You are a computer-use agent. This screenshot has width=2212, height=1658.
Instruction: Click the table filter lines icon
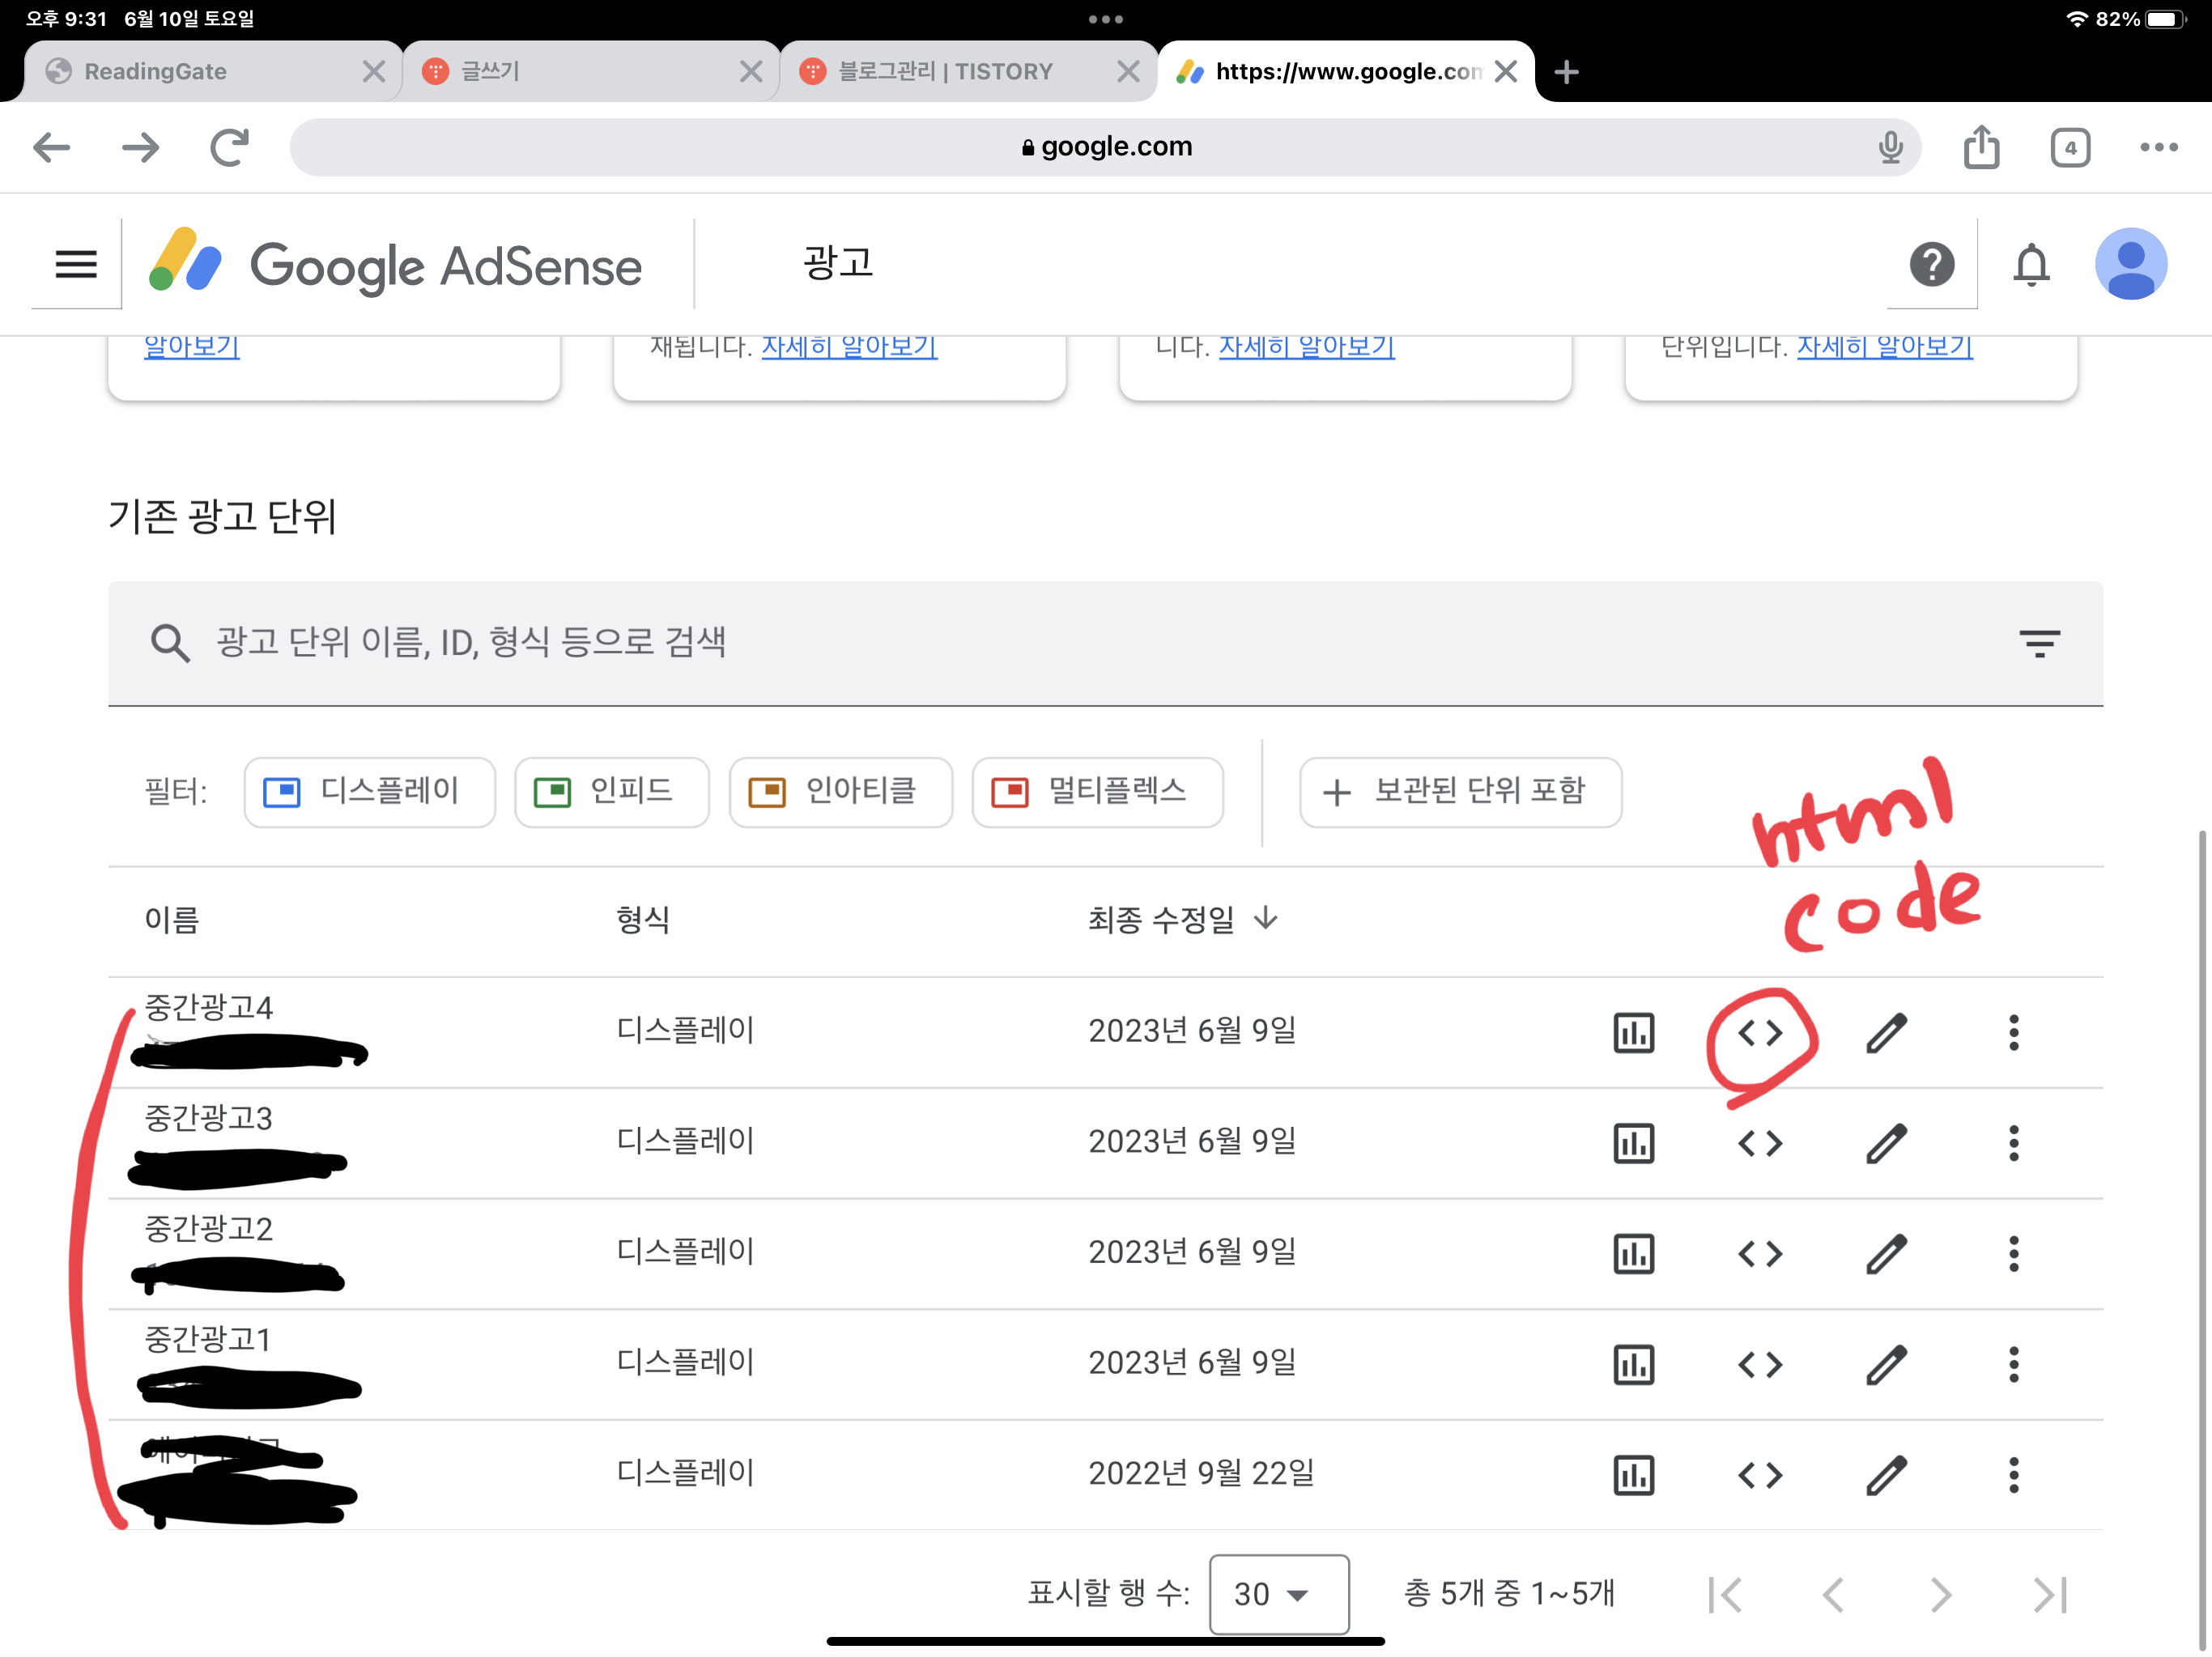click(x=2039, y=643)
